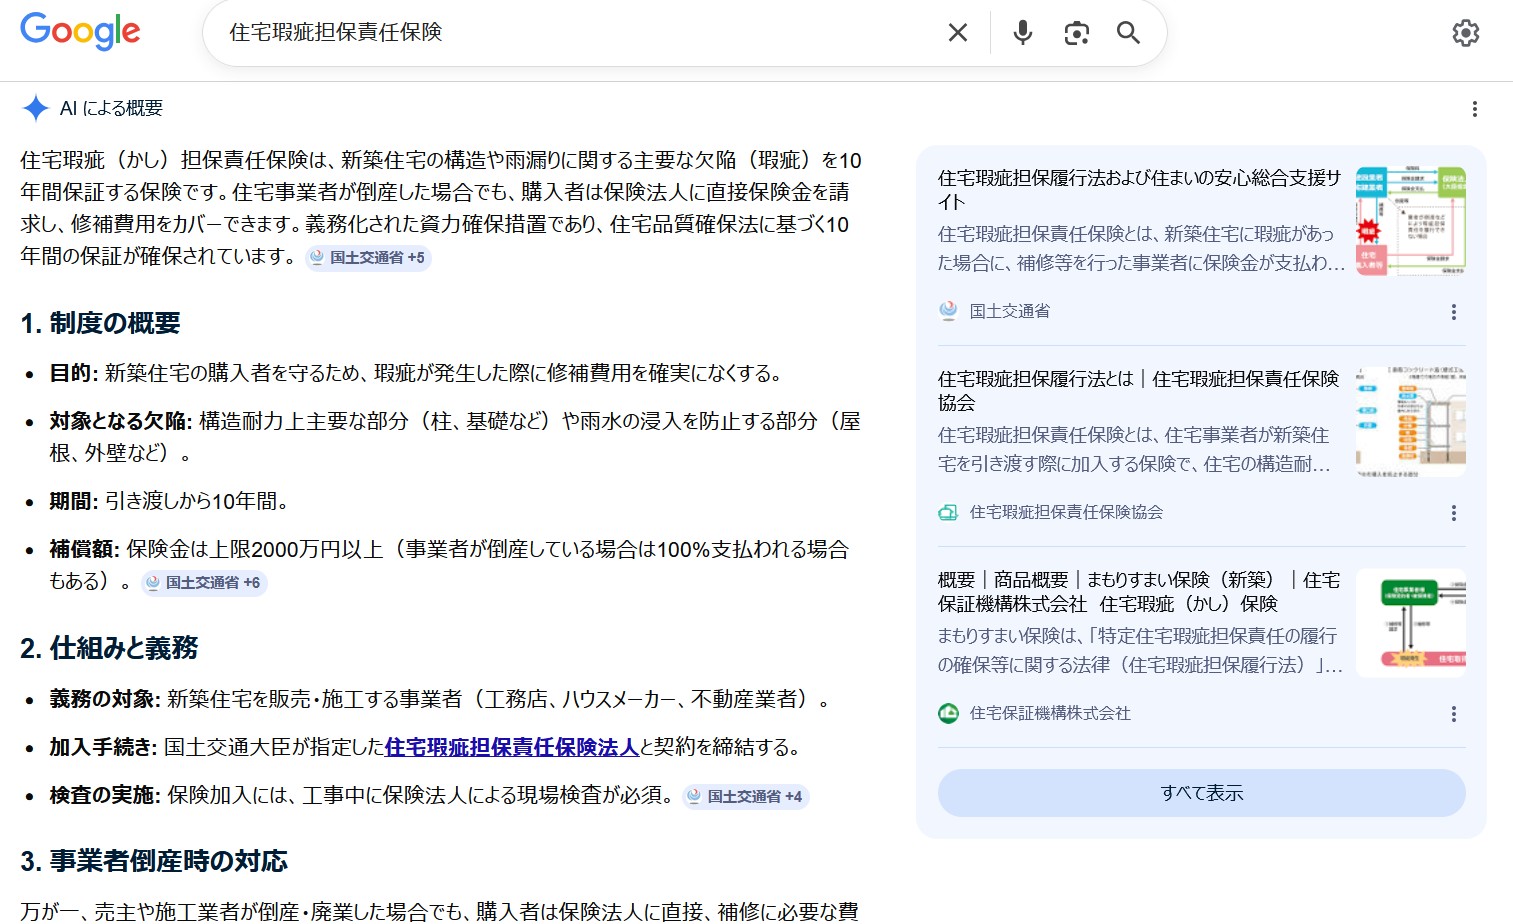Start voice search with microphone icon
The image size is (1513, 924).
pyautogui.click(x=1022, y=33)
